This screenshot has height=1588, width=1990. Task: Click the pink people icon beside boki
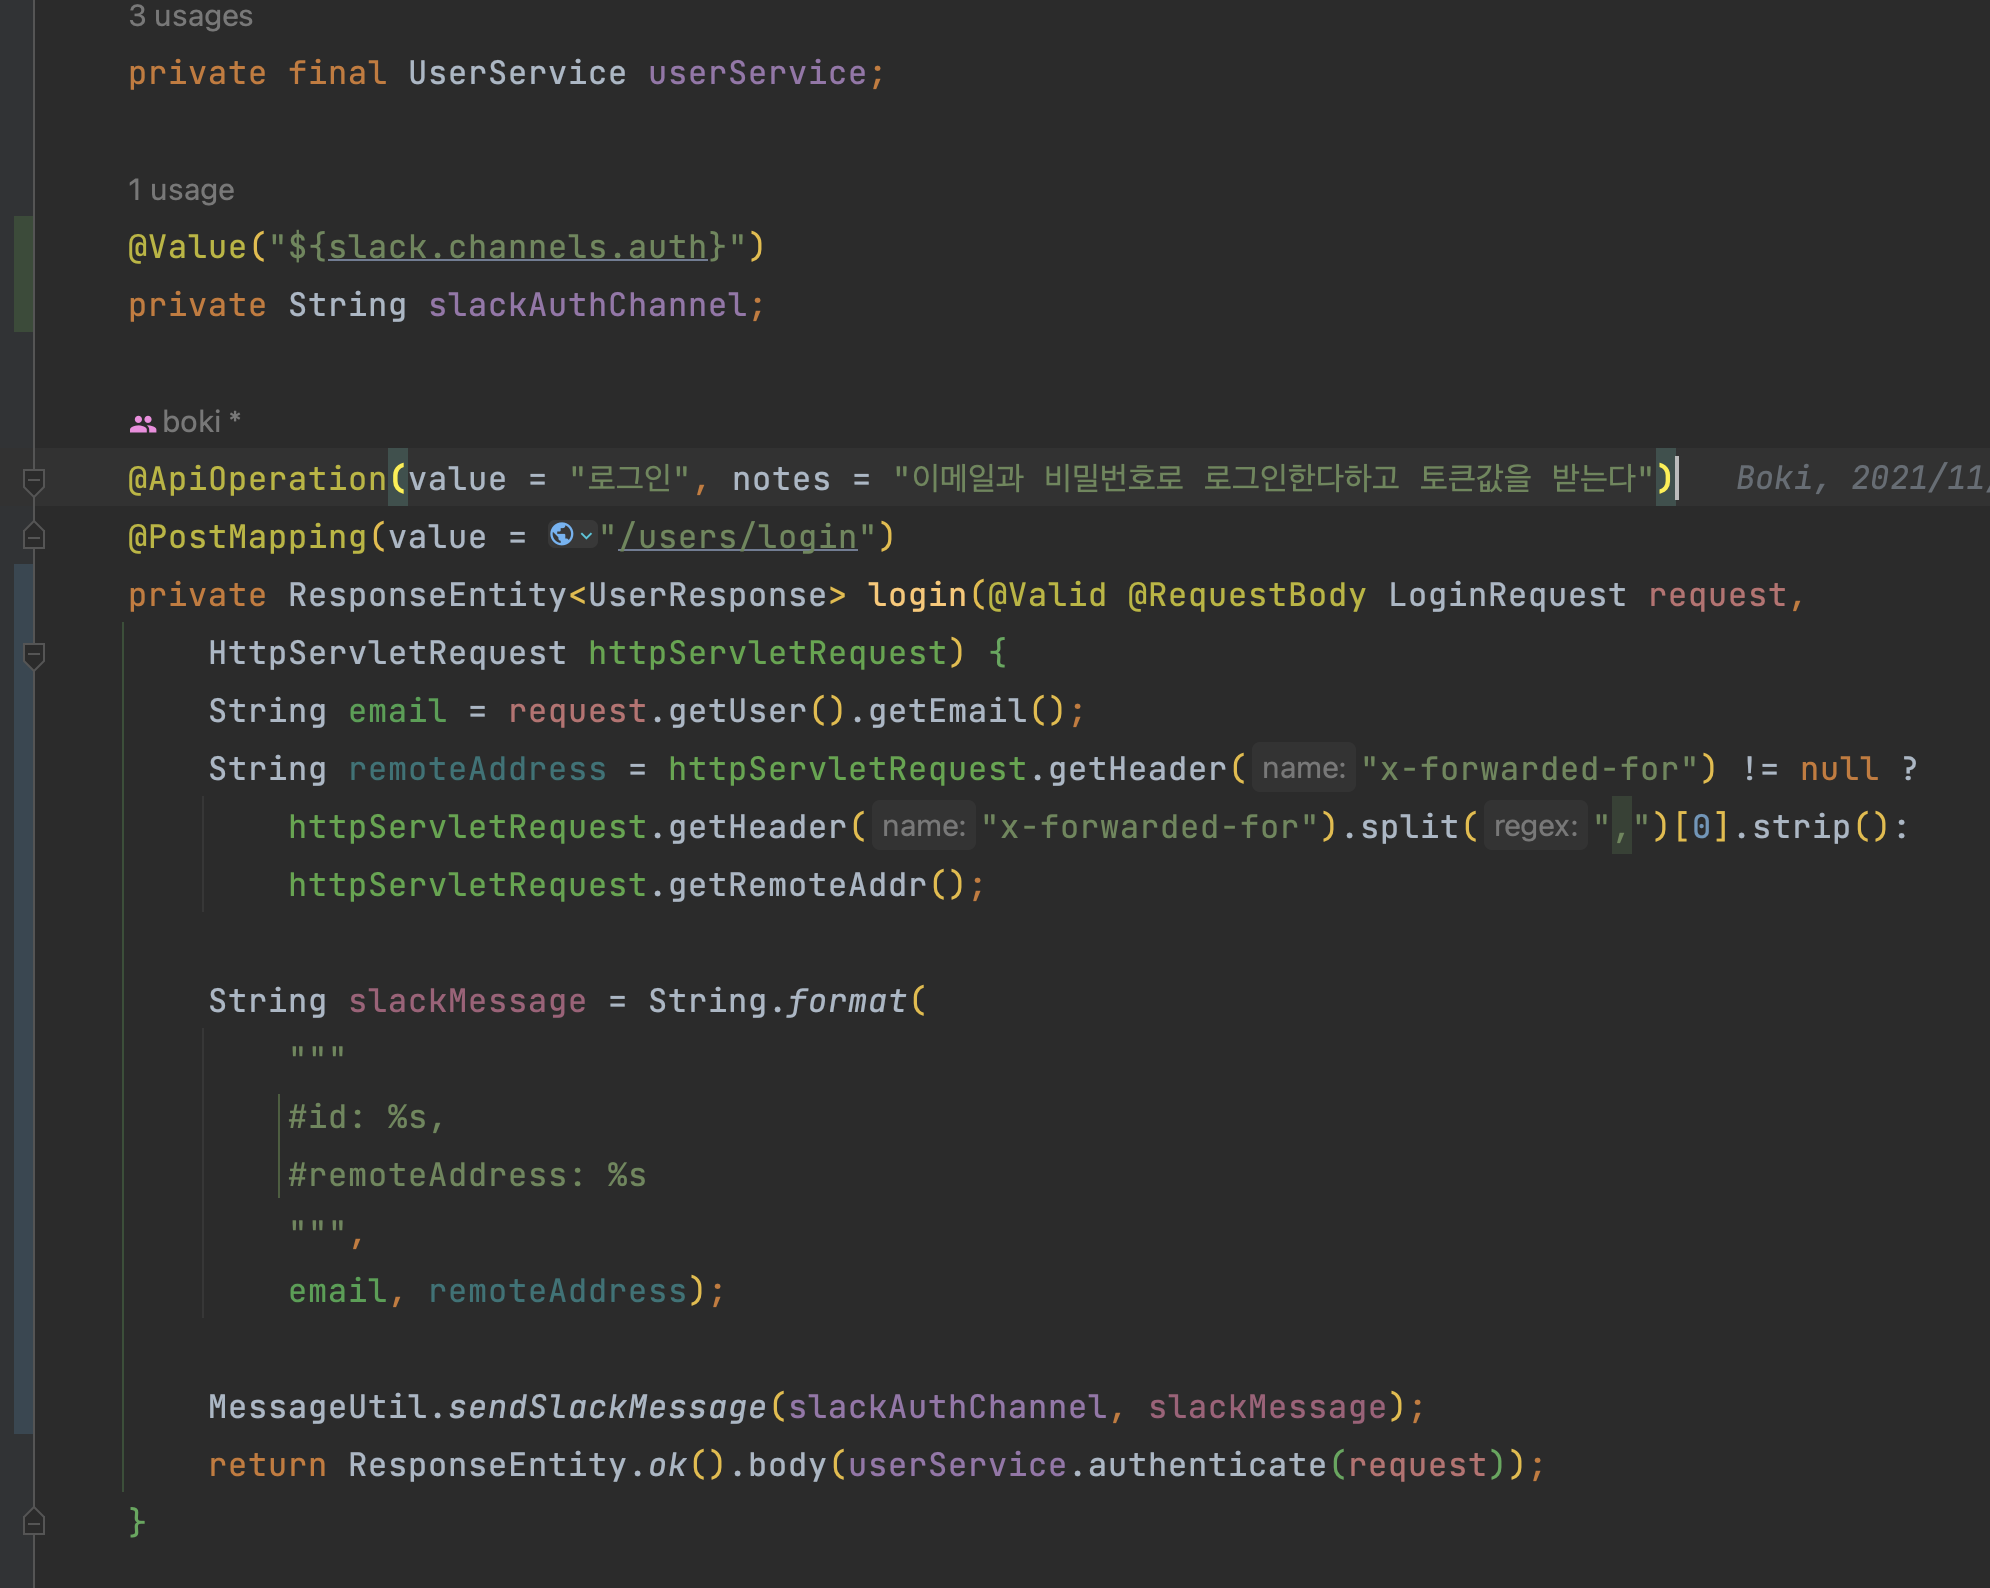pos(142,423)
